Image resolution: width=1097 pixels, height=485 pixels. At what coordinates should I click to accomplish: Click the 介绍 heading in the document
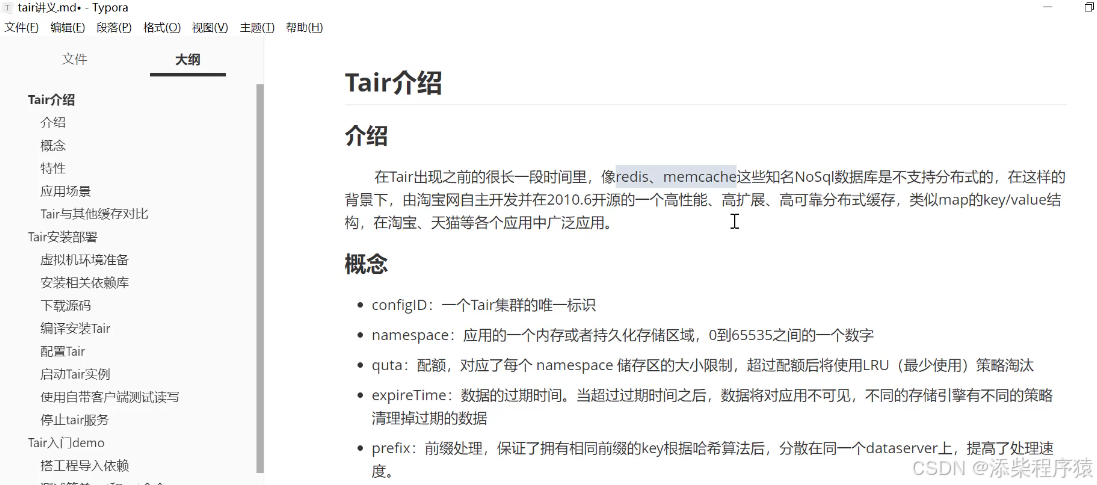(367, 135)
